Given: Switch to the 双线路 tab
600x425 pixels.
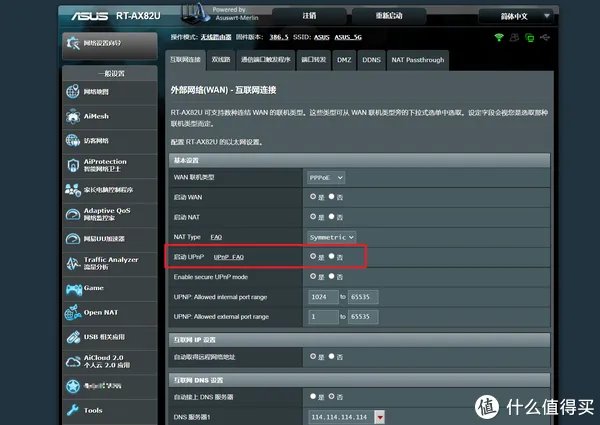Looking at the screenshot, I should click(221, 60).
